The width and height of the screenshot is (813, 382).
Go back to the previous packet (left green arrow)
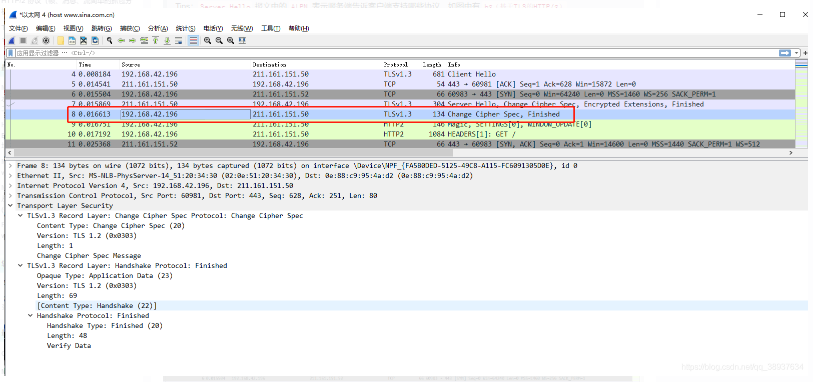click(x=121, y=40)
